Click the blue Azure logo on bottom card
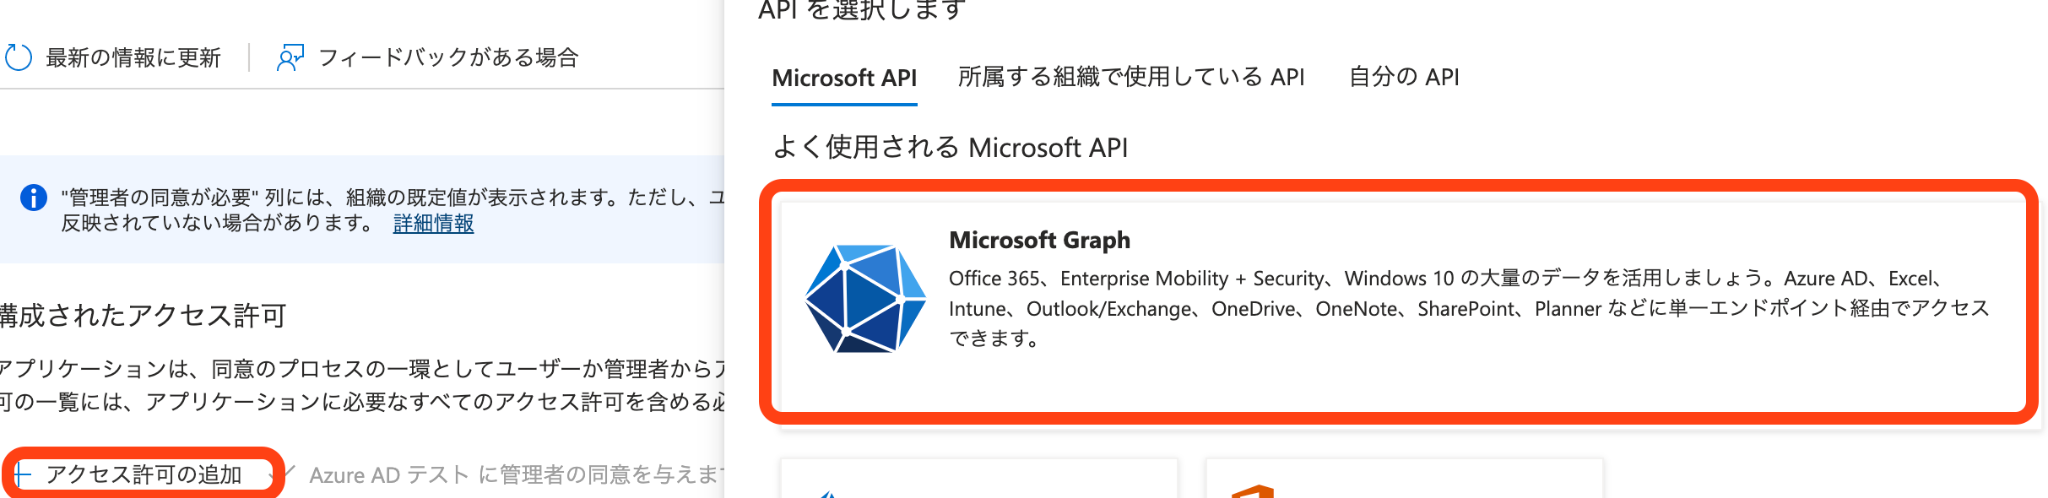The image size is (2048, 498). (x=826, y=493)
